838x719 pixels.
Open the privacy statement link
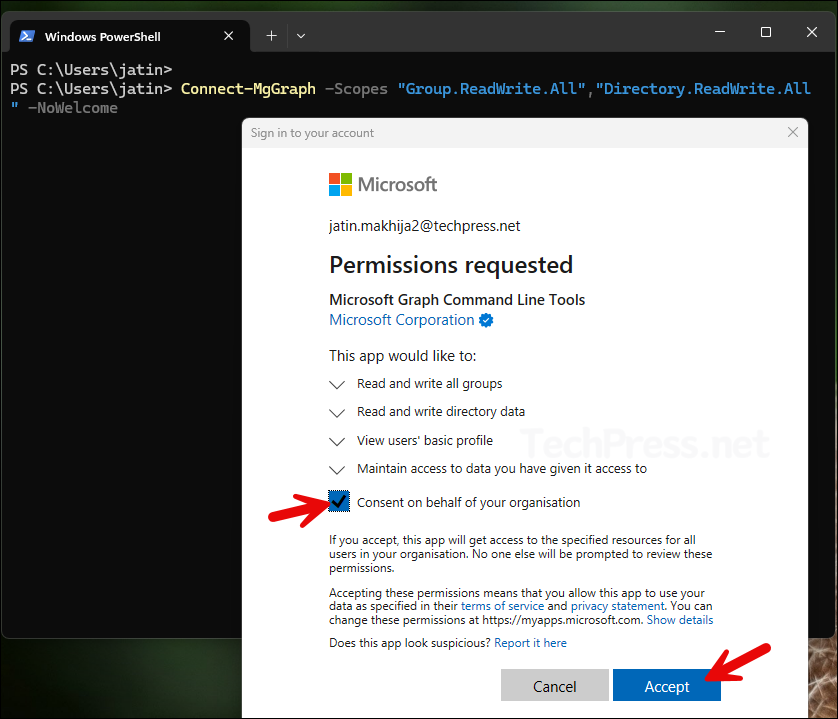click(x=617, y=606)
